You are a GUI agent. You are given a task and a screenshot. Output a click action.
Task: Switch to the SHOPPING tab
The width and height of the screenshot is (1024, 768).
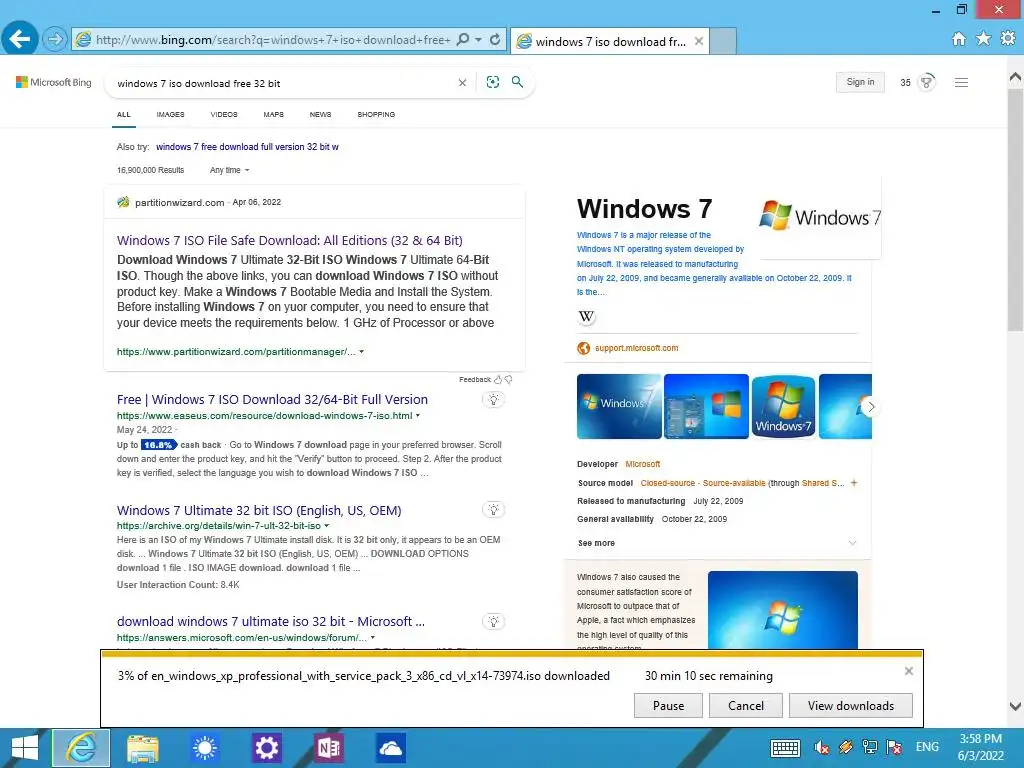point(376,114)
